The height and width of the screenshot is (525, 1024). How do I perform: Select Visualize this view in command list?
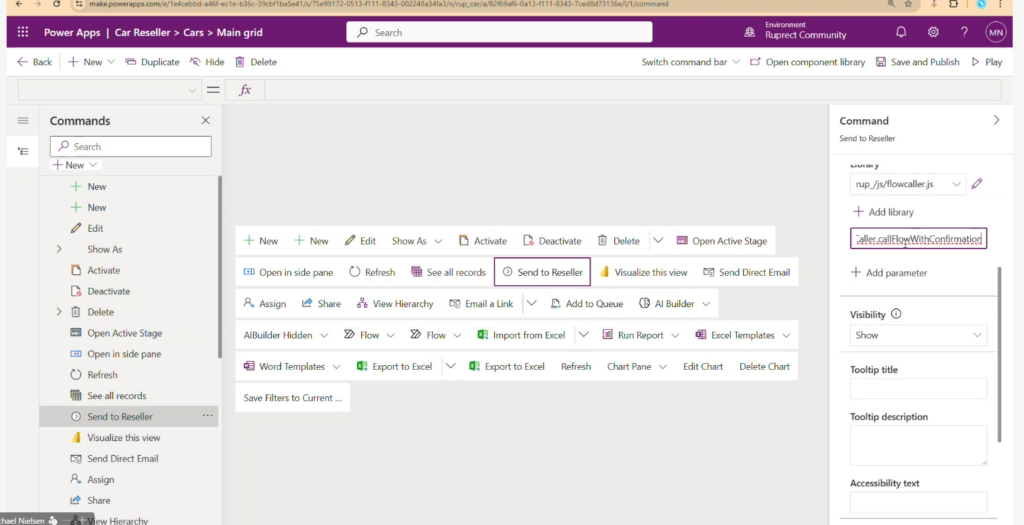(x=122, y=438)
